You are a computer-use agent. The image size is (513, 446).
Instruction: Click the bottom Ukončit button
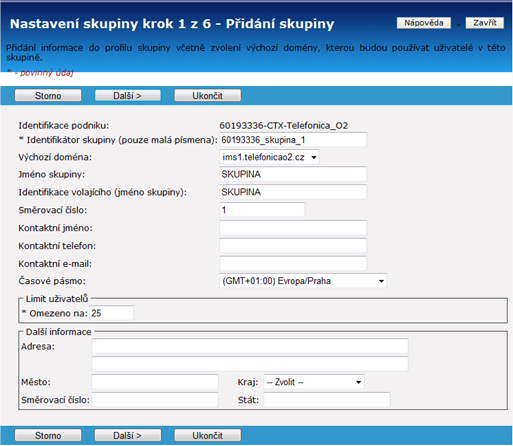coord(207,435)
